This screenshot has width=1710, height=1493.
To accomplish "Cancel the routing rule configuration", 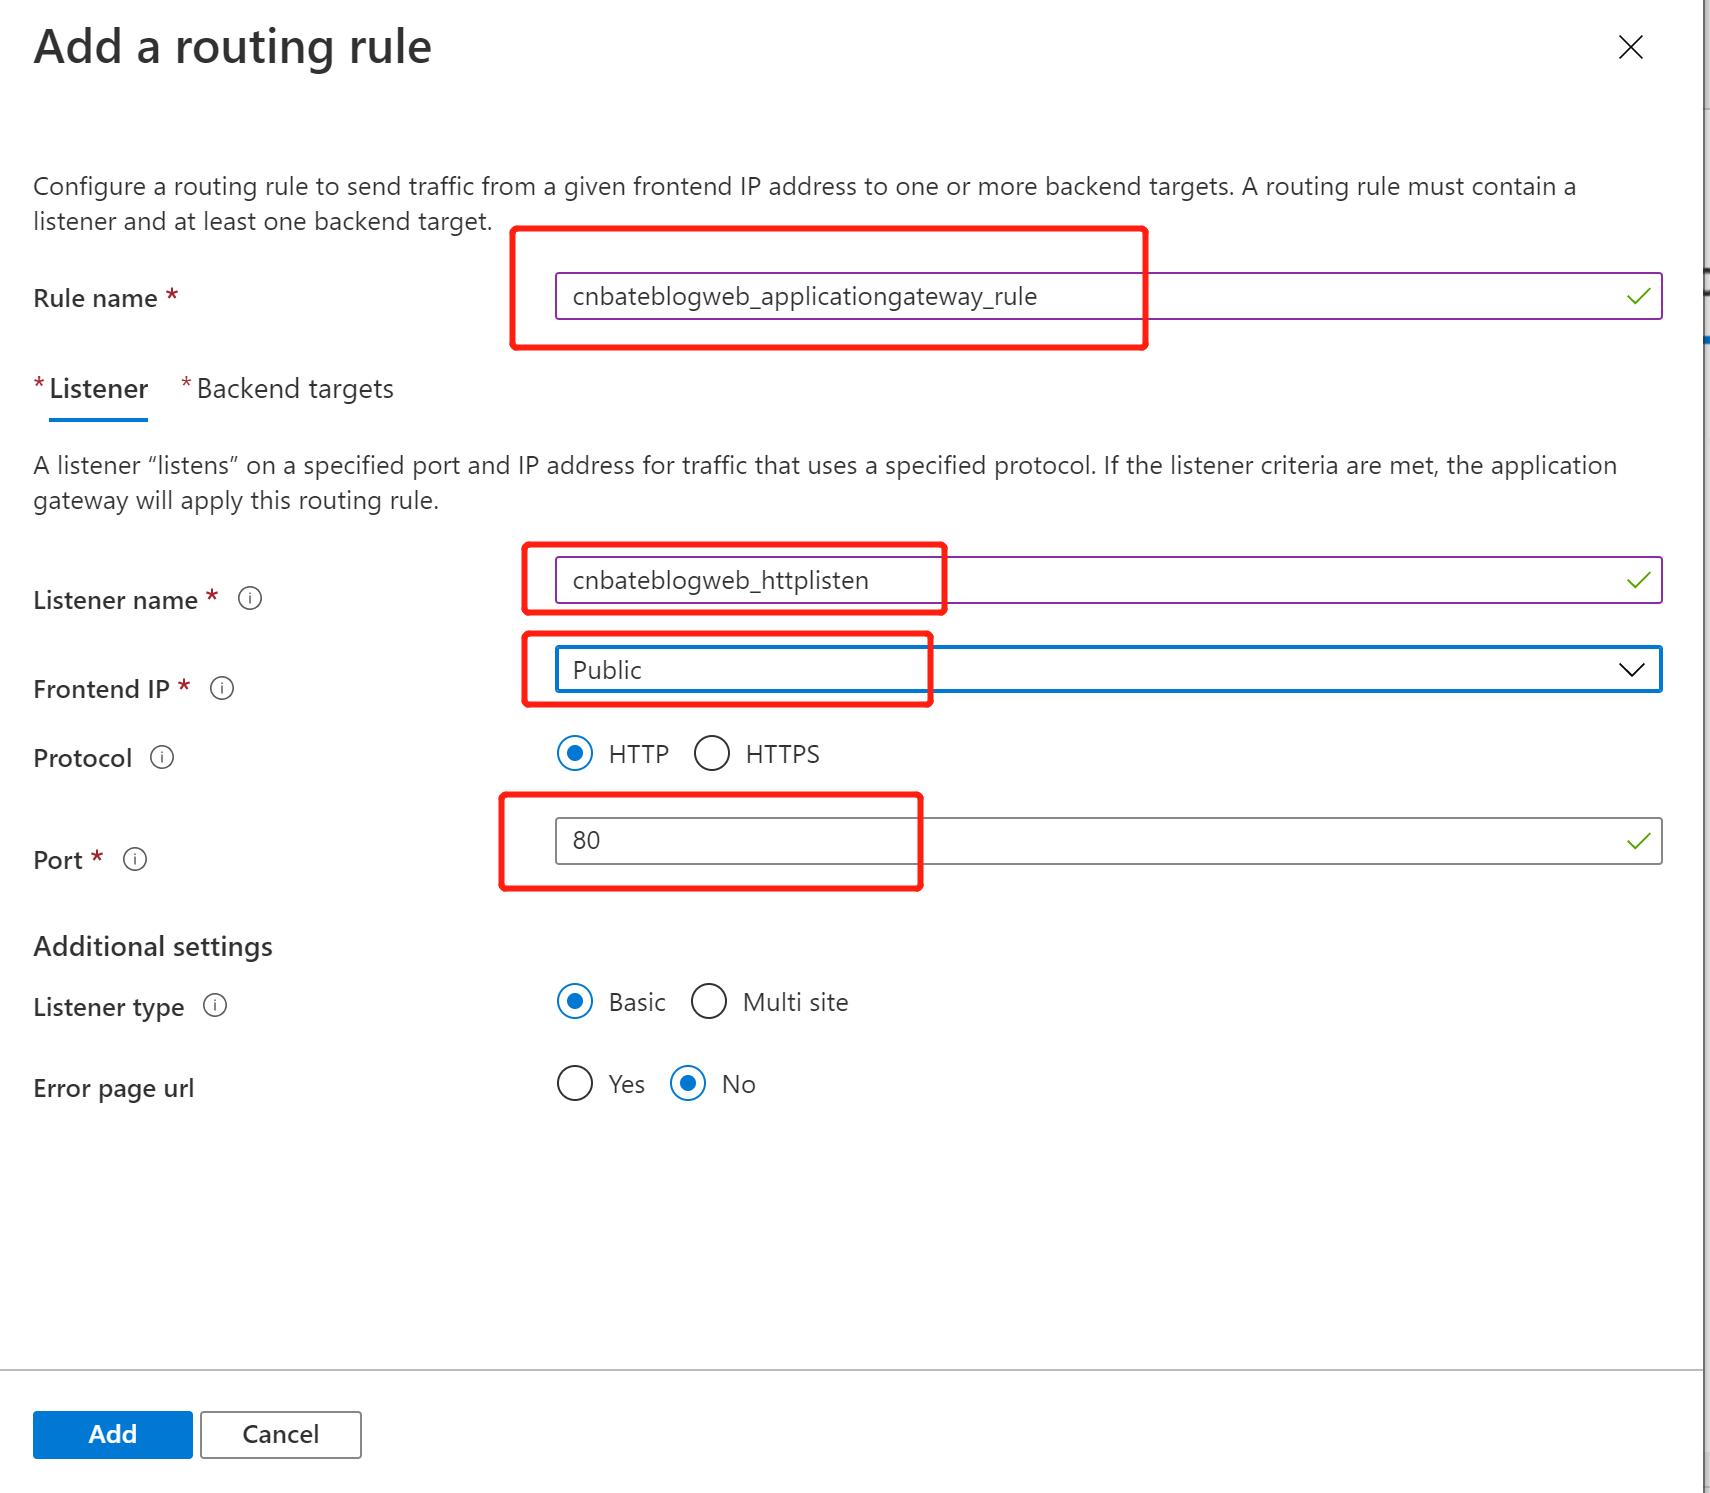I will tap(280, 1434).
